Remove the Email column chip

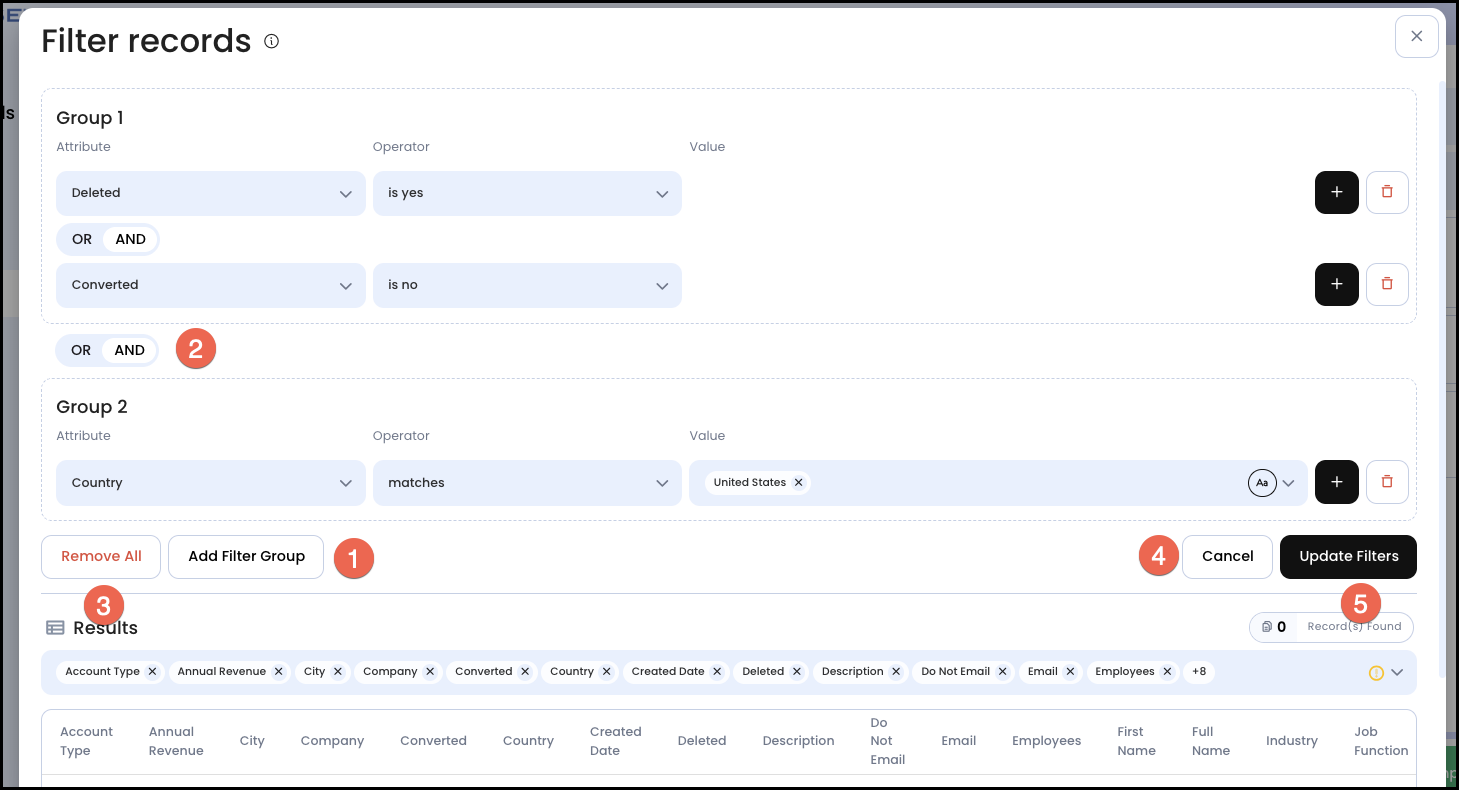pyautogui.click(x=1070, y=672)
